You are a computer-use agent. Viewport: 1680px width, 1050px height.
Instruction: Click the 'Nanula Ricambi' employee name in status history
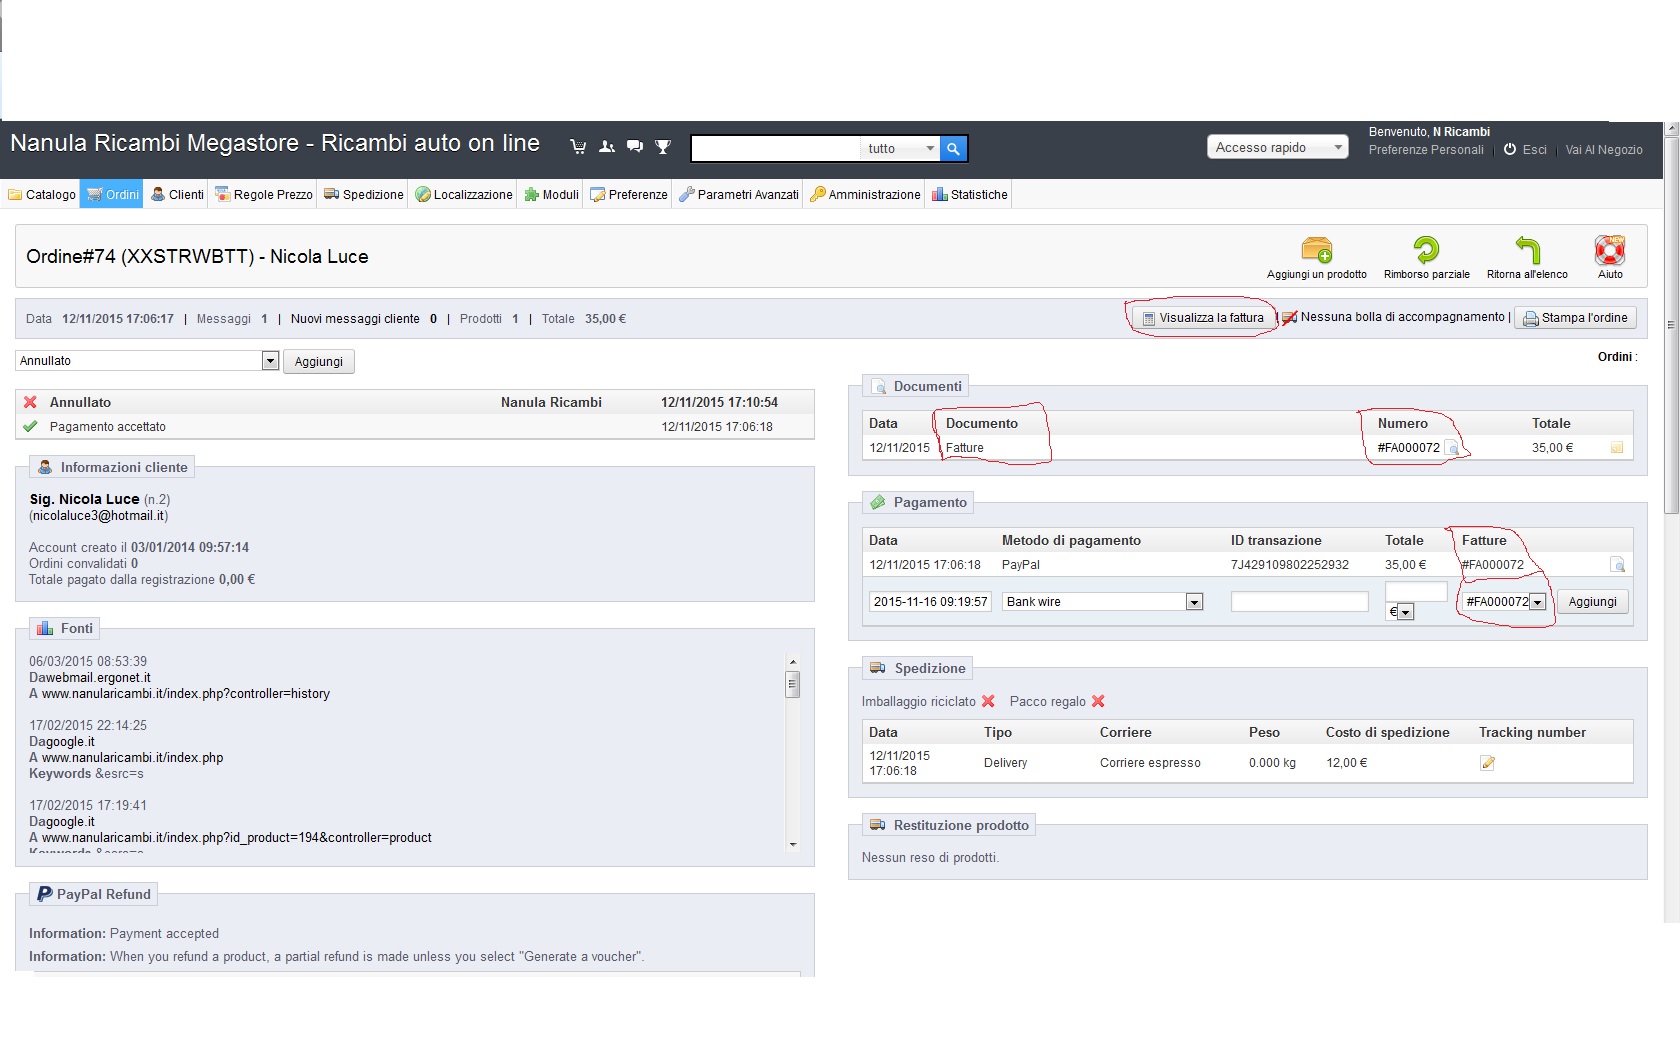point(551,403)
